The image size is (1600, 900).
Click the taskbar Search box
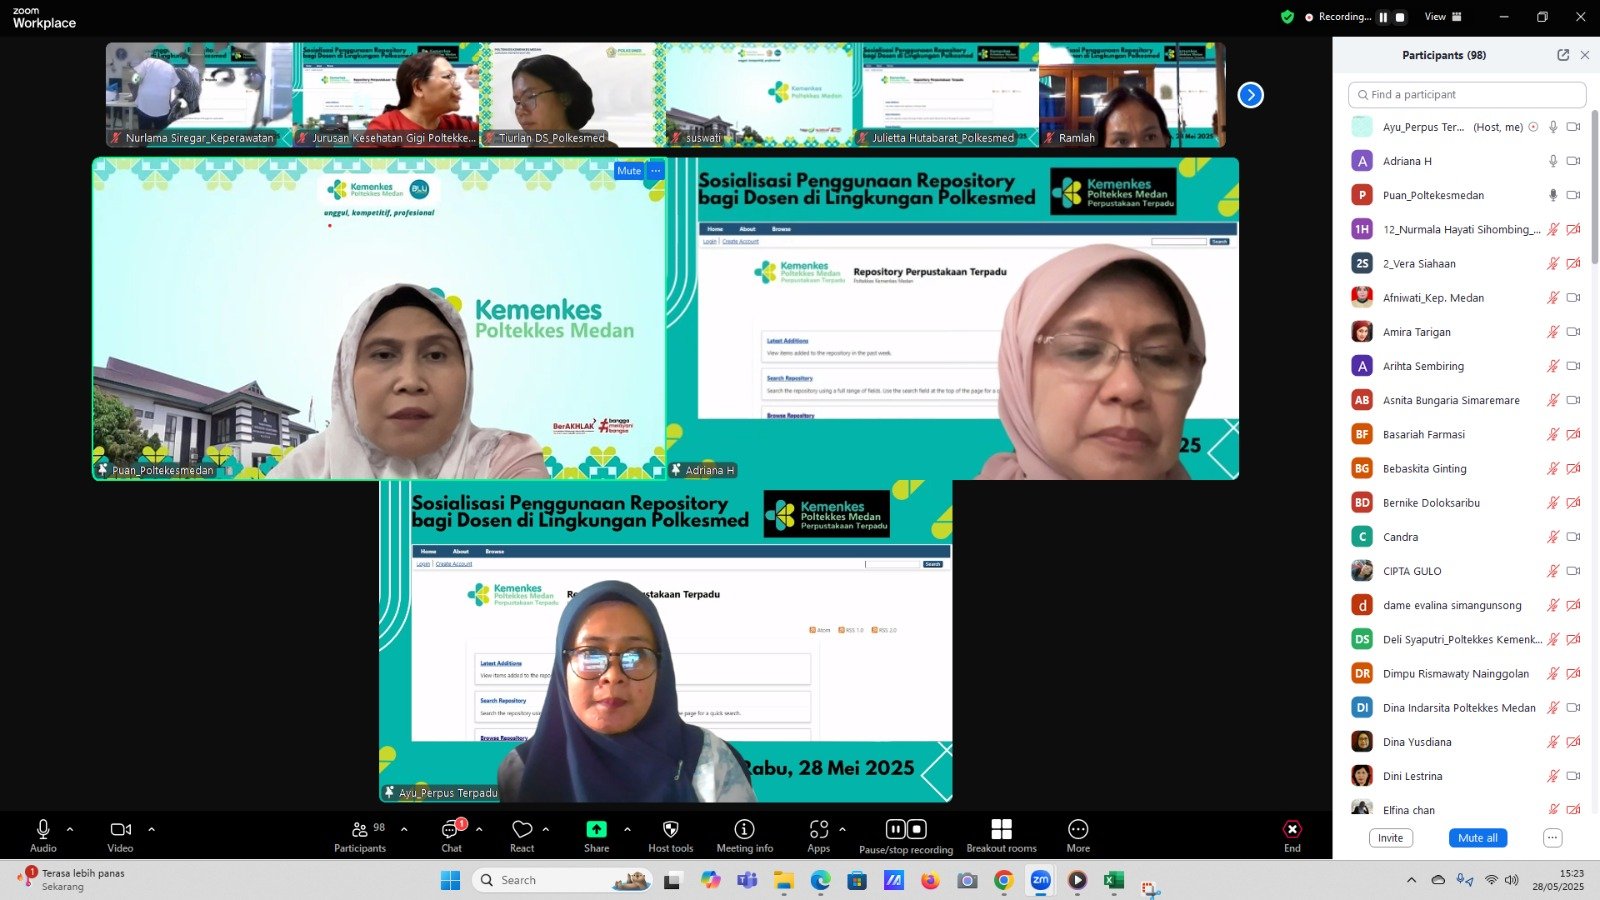(562, 880)
